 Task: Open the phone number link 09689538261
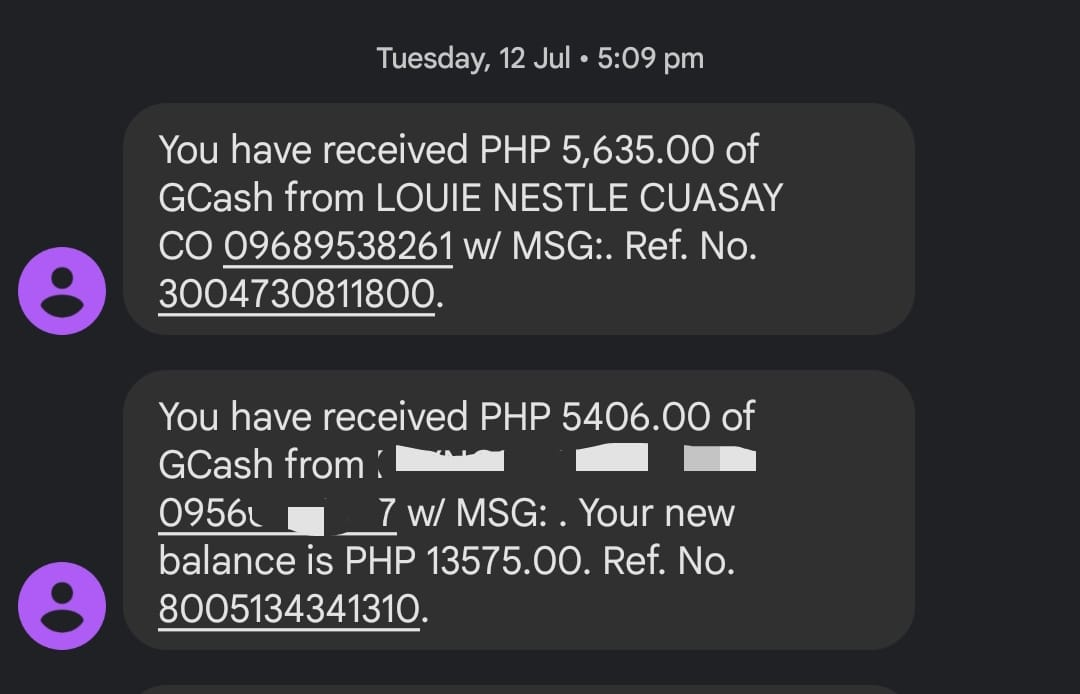(x=338, y=246)
